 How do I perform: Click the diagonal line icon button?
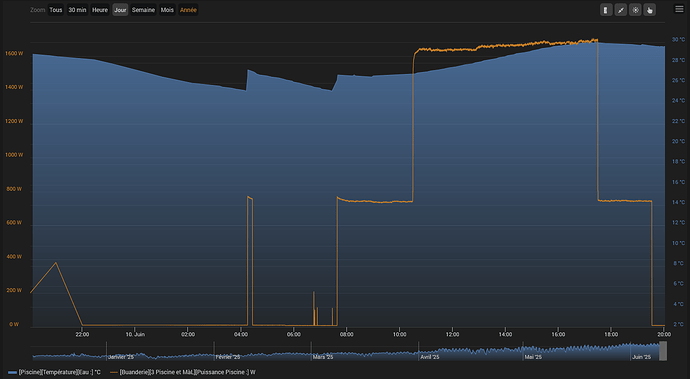click(620, 10)
